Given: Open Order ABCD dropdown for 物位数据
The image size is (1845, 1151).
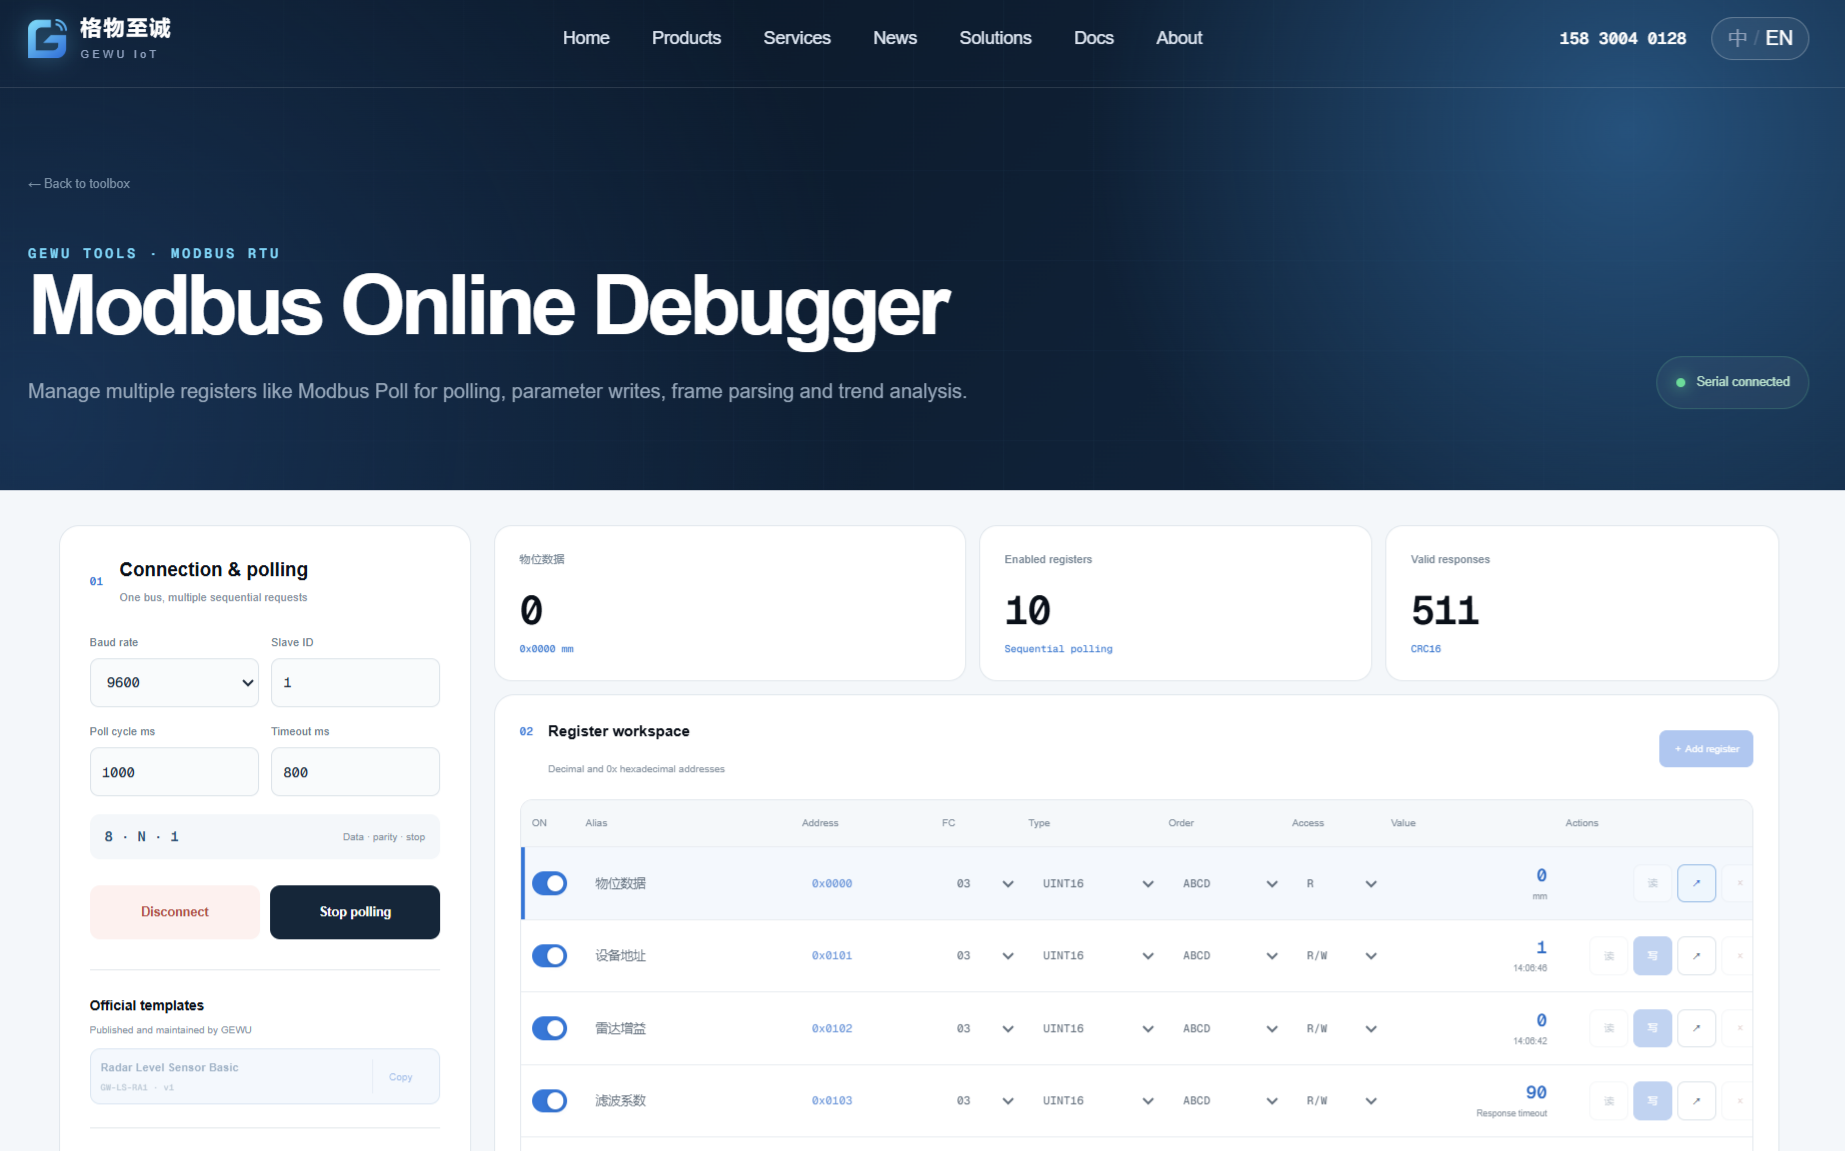Looking at the screenshot, I should pos(1230,884).
